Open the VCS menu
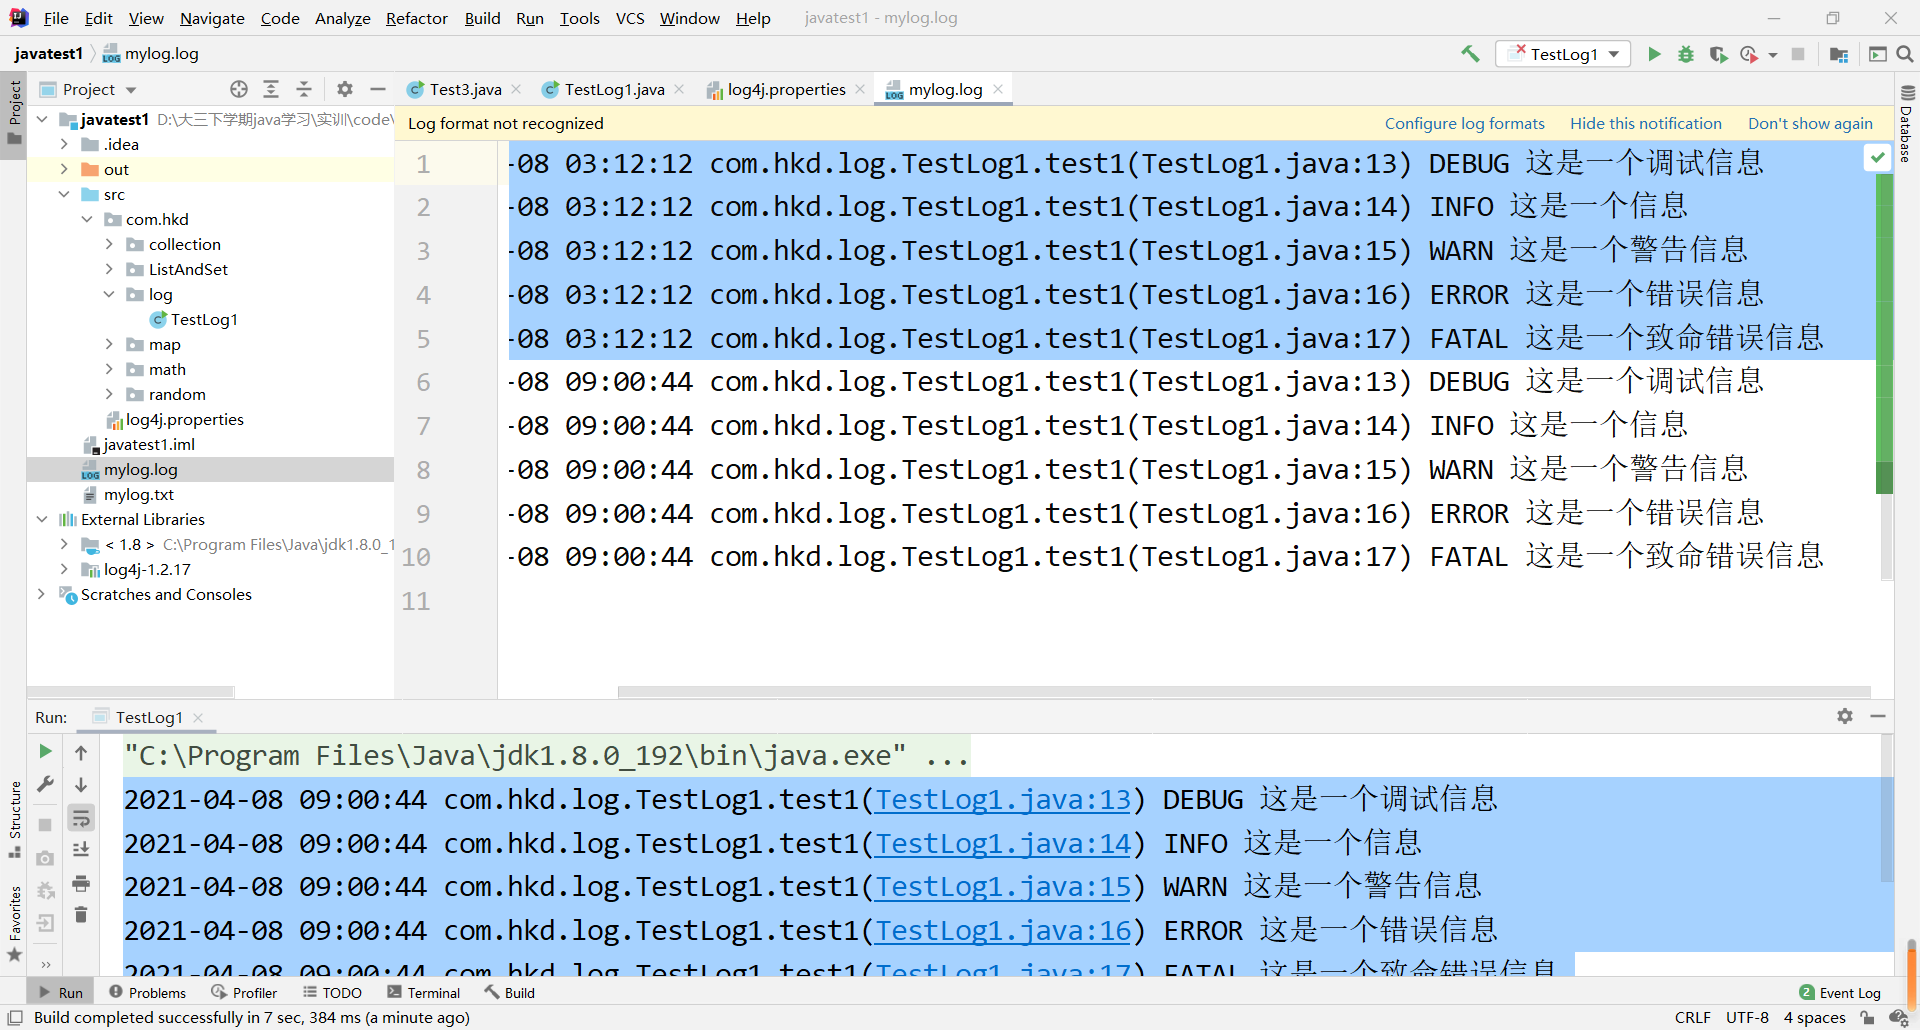 (630, 18)
